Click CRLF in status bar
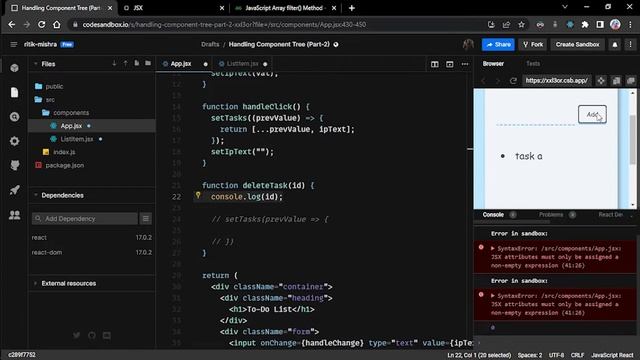The width and height of the screenshot is (640, 360). tap(577, 355)
